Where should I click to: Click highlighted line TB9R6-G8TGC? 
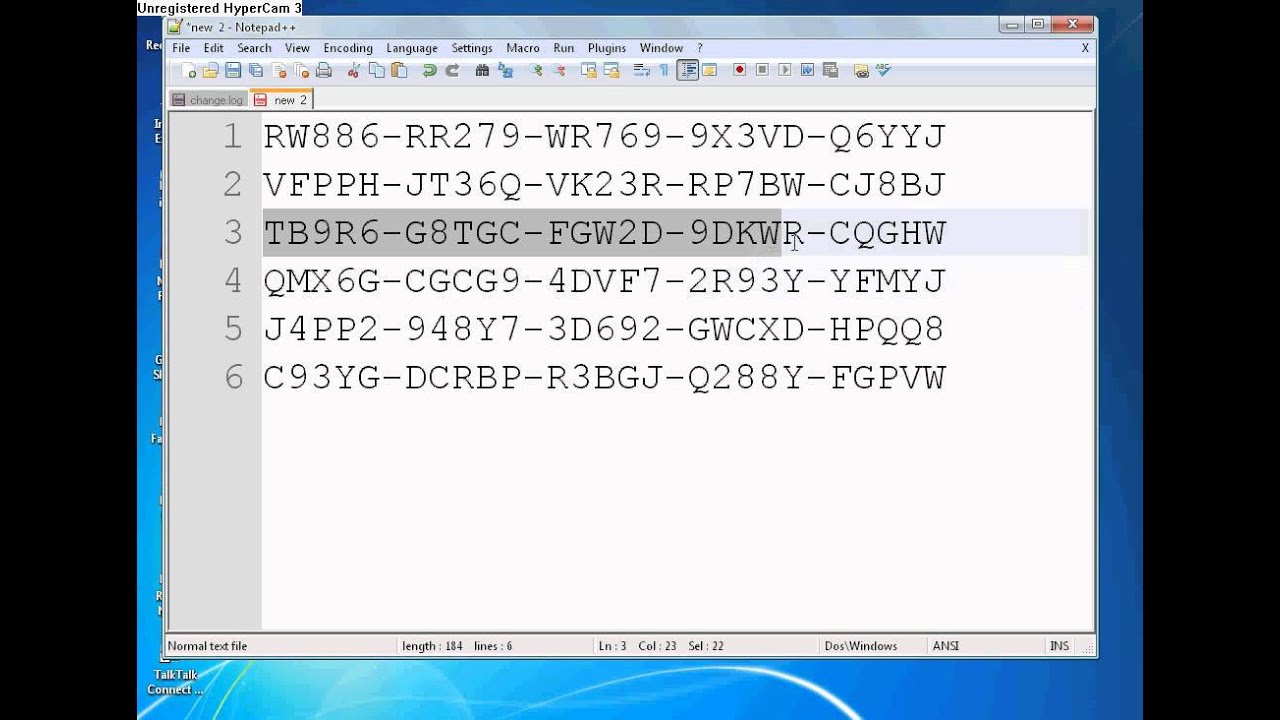click(604, 233)
